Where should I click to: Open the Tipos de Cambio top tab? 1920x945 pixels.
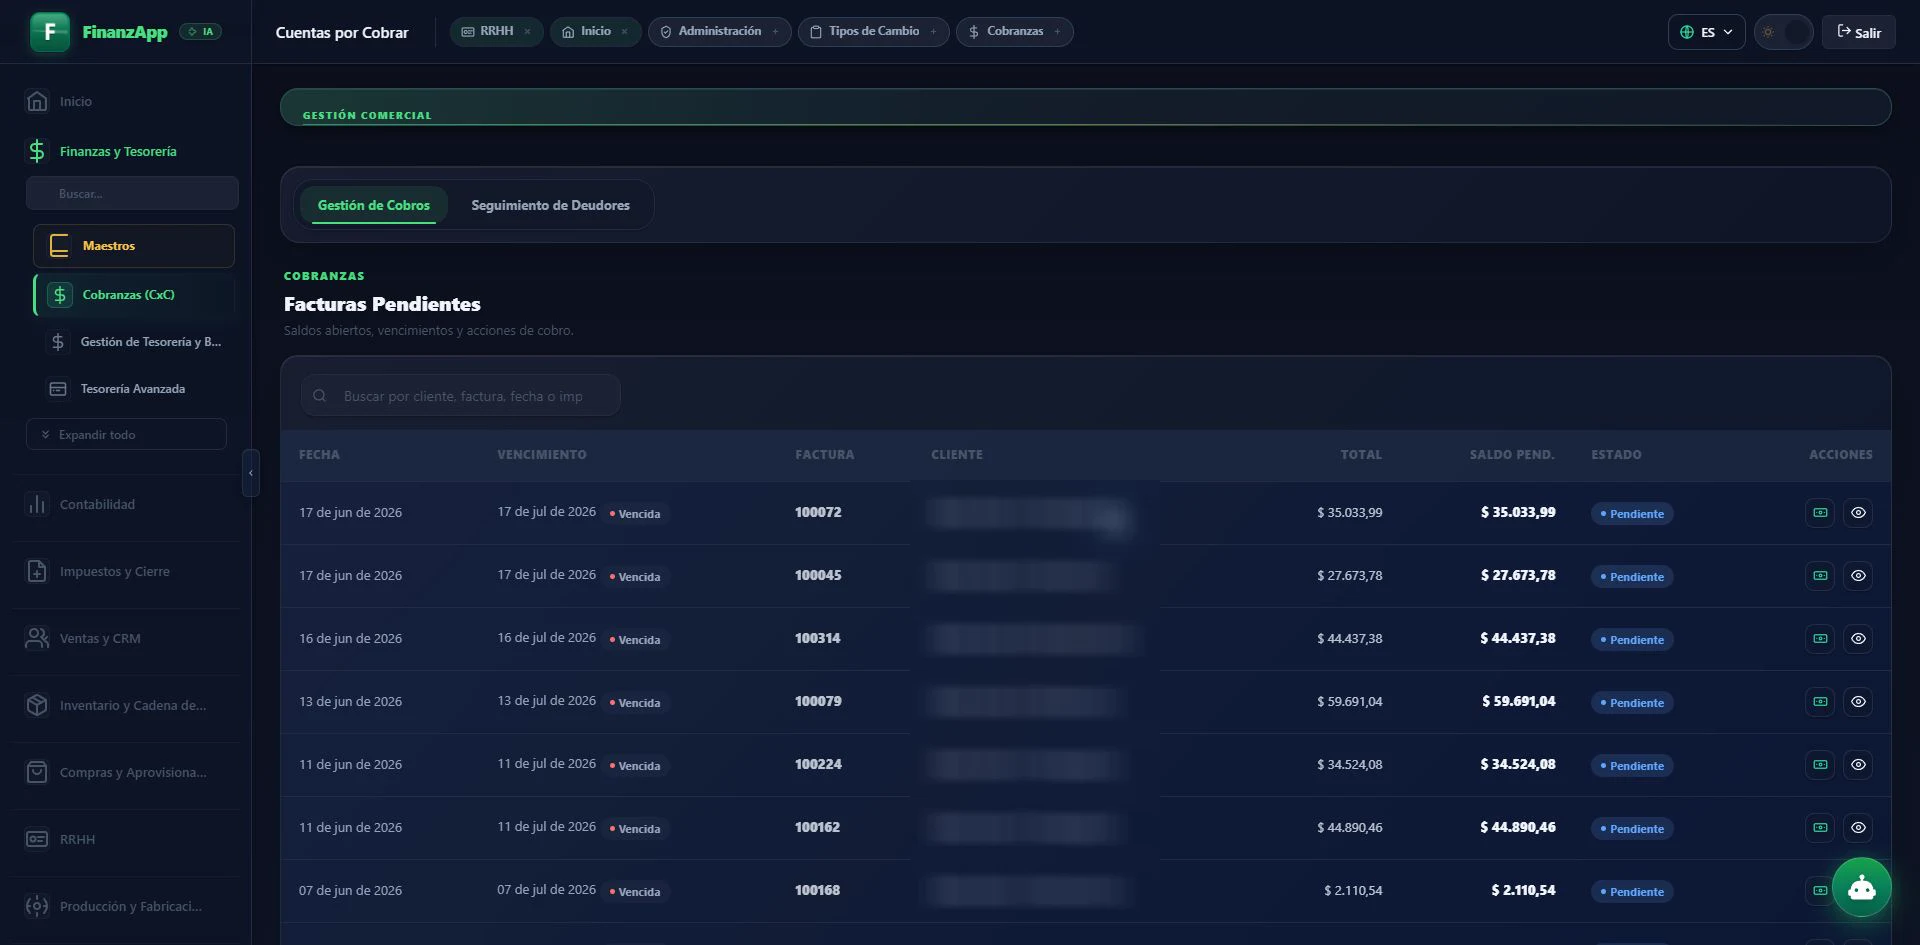[874, 32]
